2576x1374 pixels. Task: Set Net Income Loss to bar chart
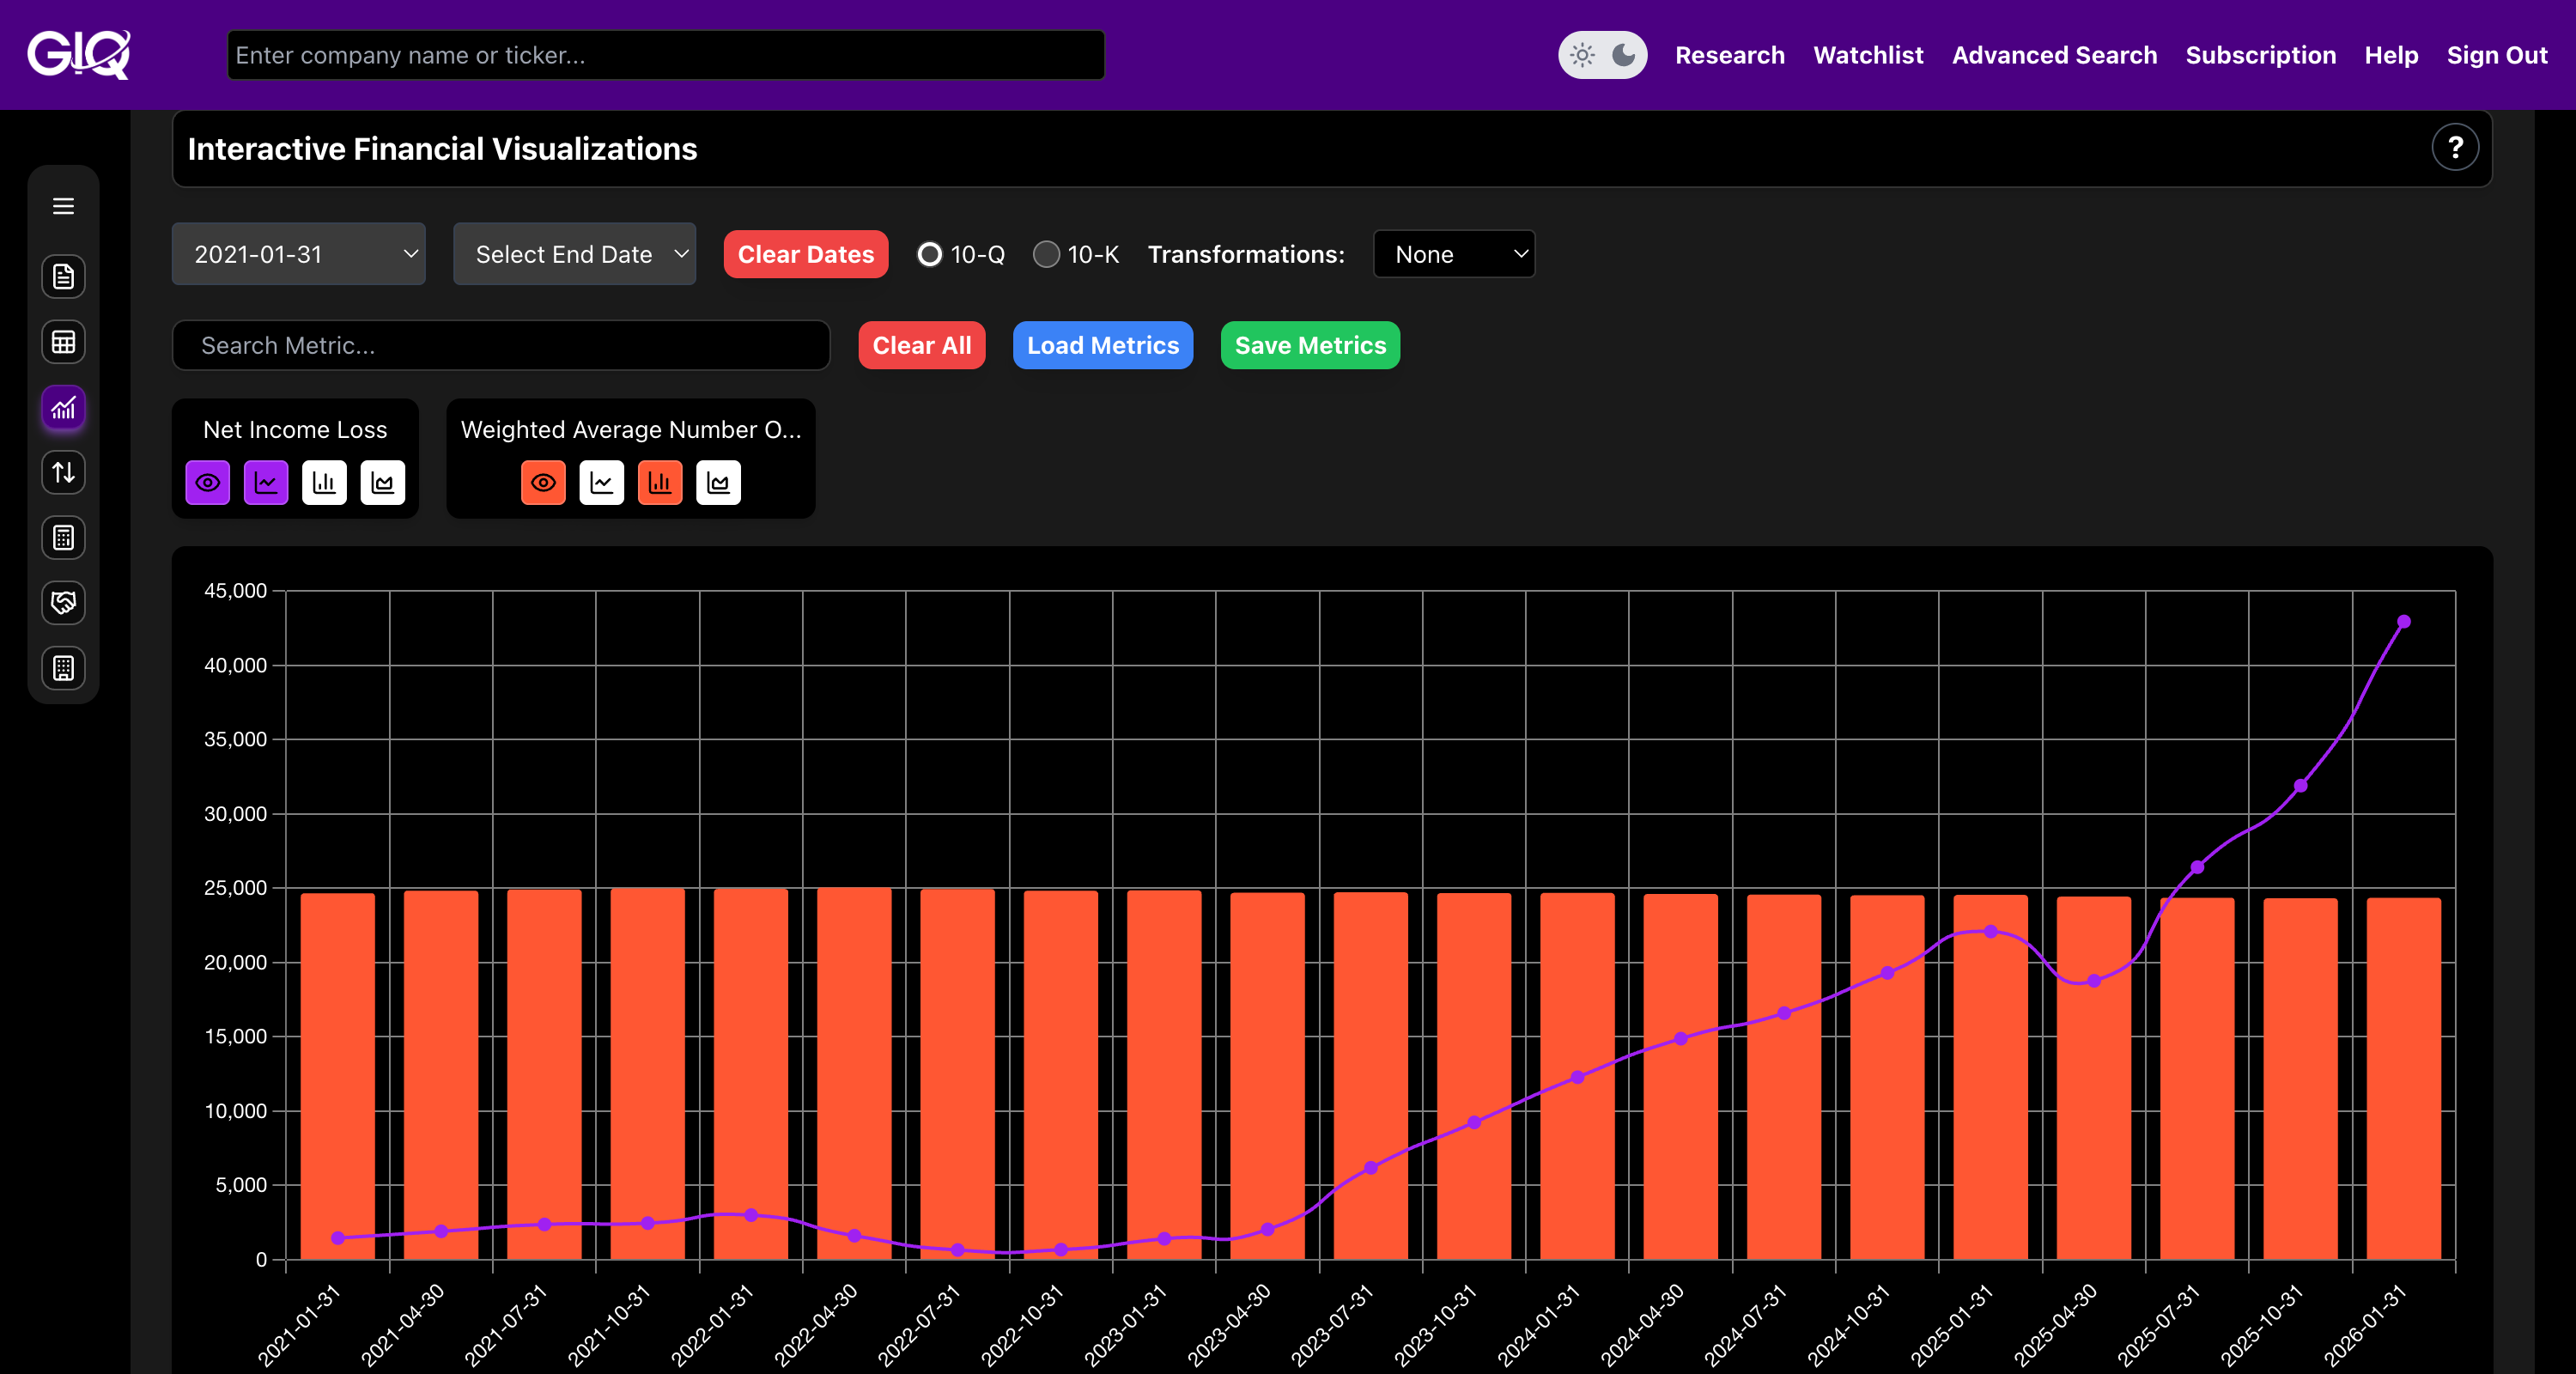pyautogui.click(x=324, y=483)
